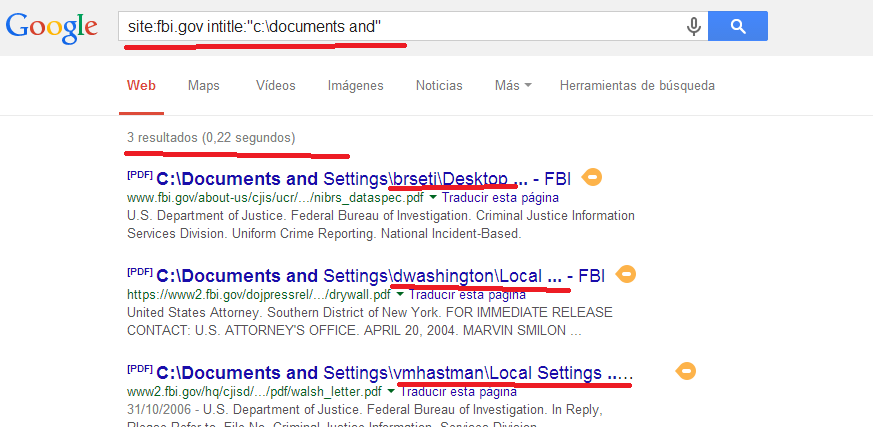Open dropdown arrow after nibrs_dataspec.pdf URL
This screenshot has height=427, width=873.
pos(433,198)
